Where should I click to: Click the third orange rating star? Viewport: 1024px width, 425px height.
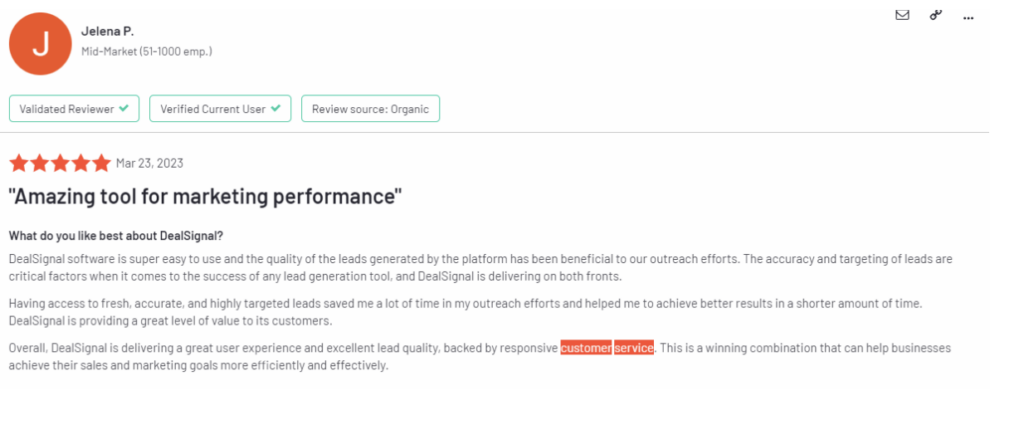pos(60,163)
